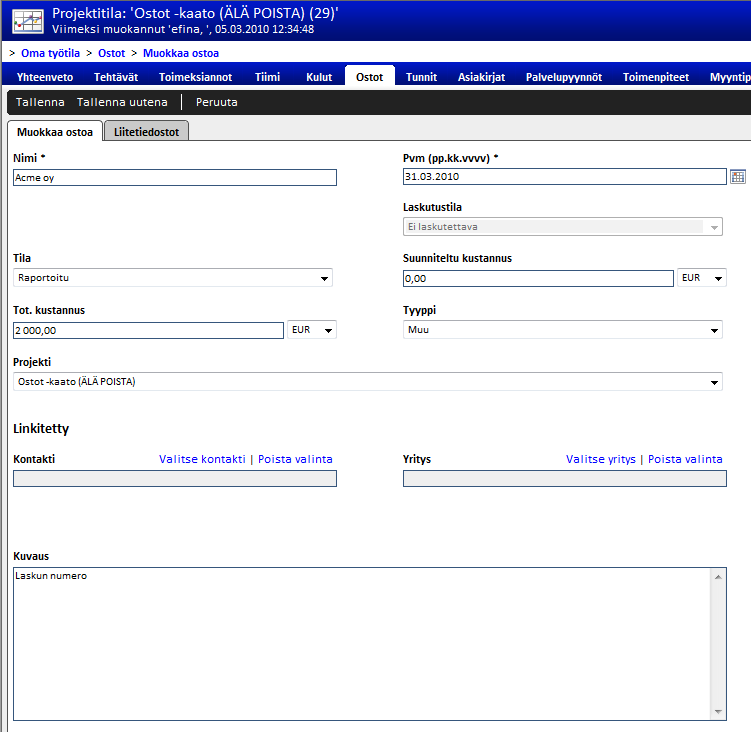Viewport: 751px width, 732px height.
Task: Click the Nimi field containing Acme oy
Action: click(x=175, y=178)
